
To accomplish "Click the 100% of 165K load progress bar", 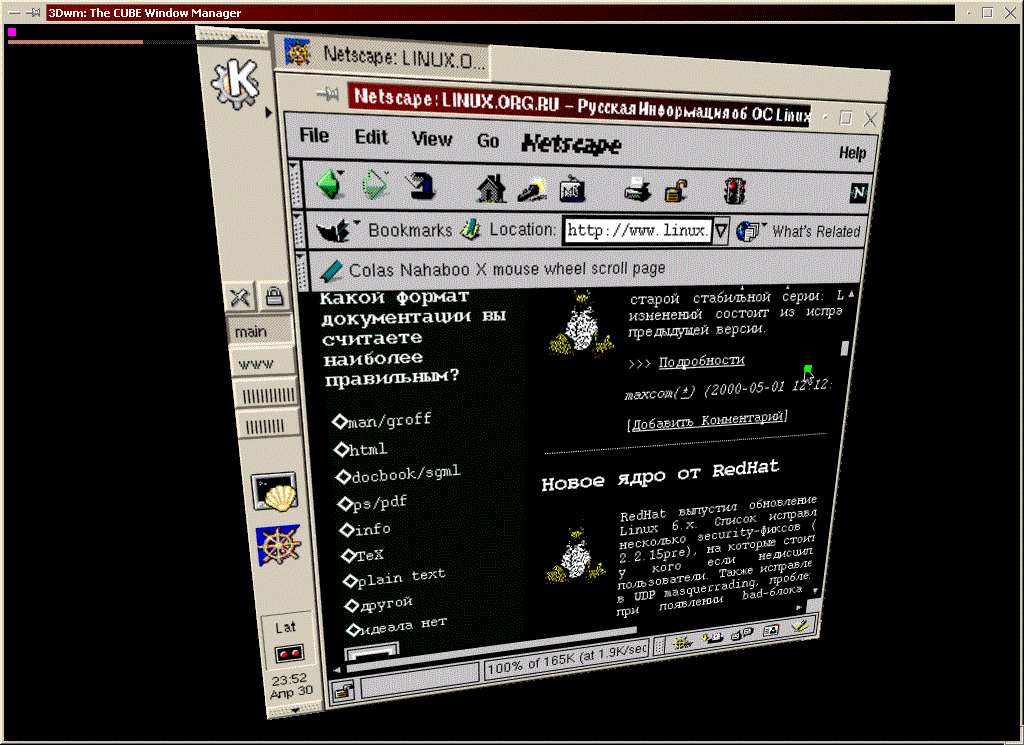I will point(566,661).
